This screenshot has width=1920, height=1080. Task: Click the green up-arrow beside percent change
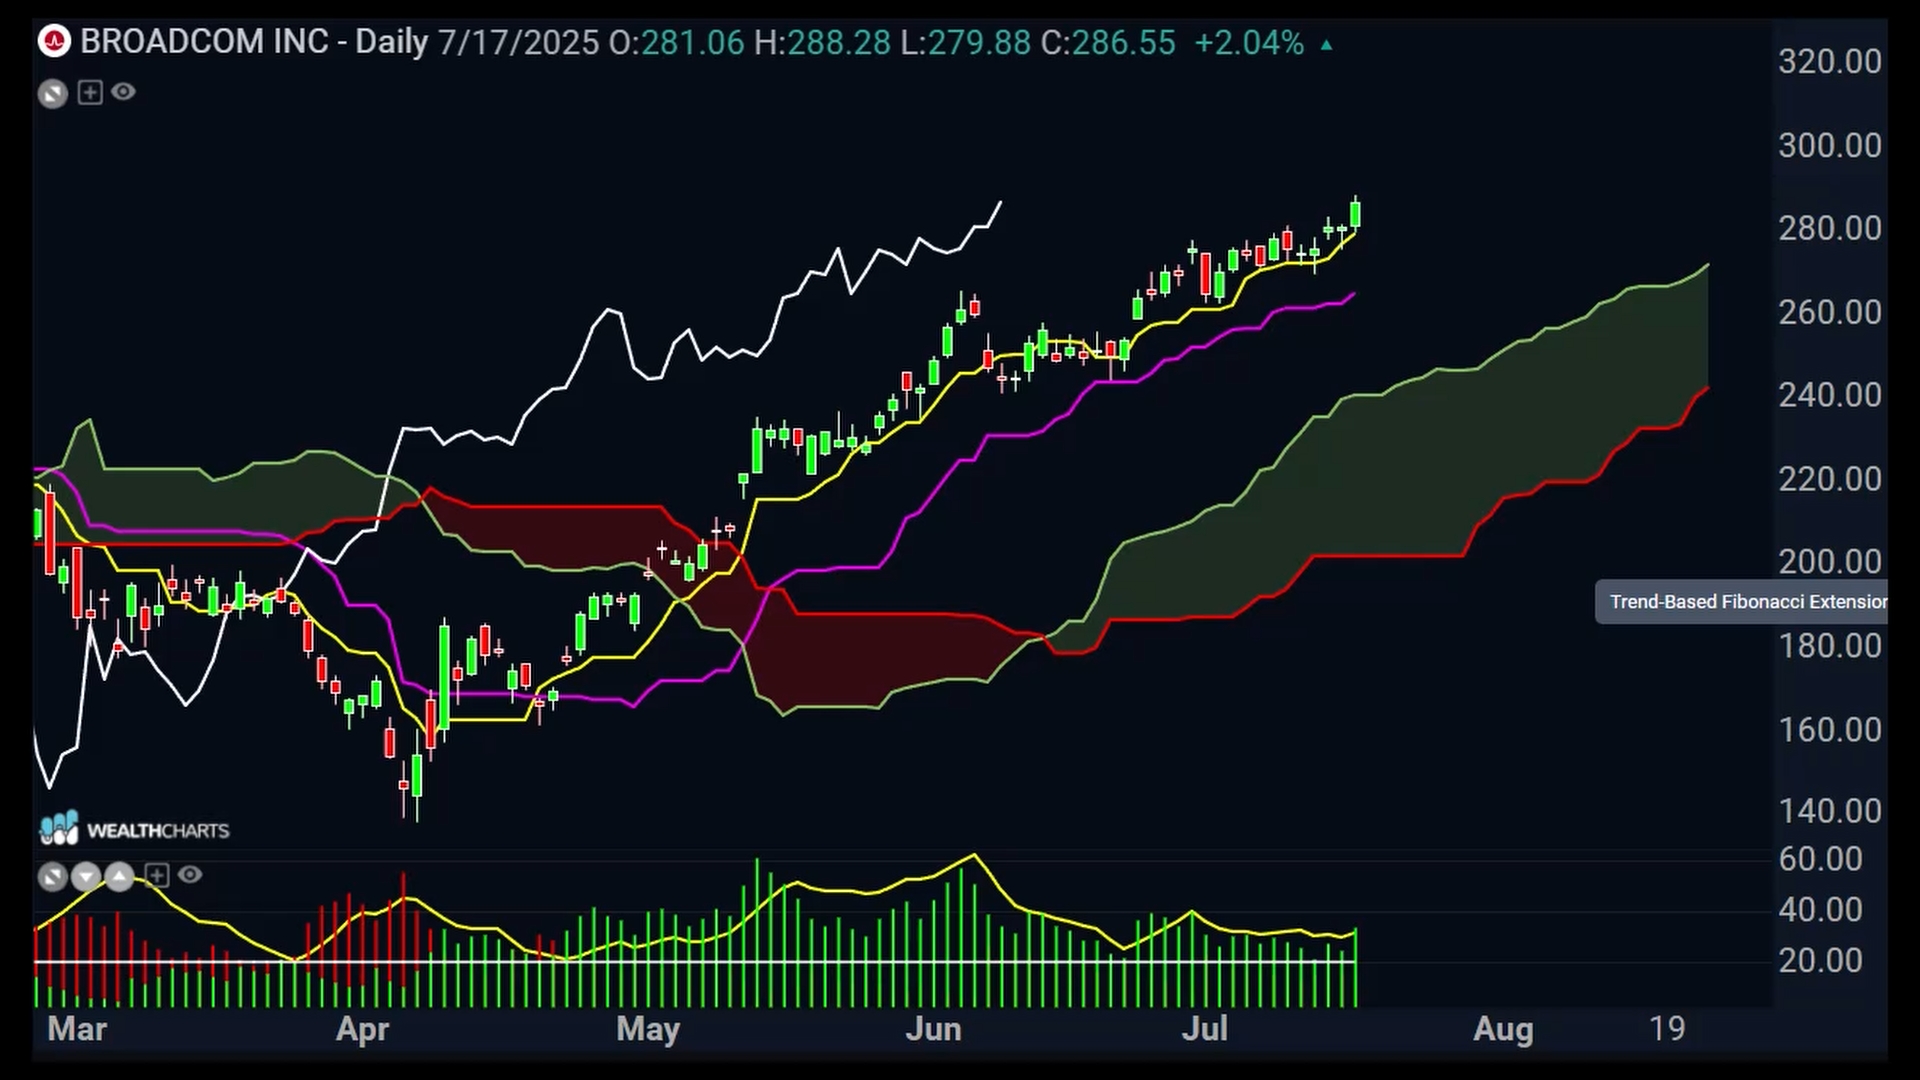1326,45
